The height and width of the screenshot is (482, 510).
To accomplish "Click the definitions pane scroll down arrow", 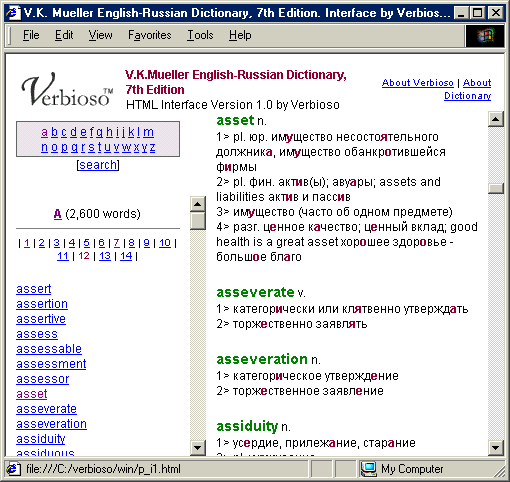I will [x=496, y=448].
